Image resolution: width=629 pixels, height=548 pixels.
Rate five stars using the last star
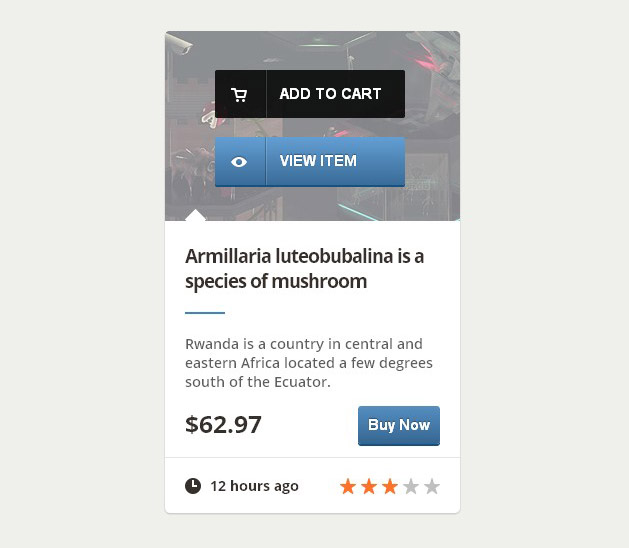432,487
